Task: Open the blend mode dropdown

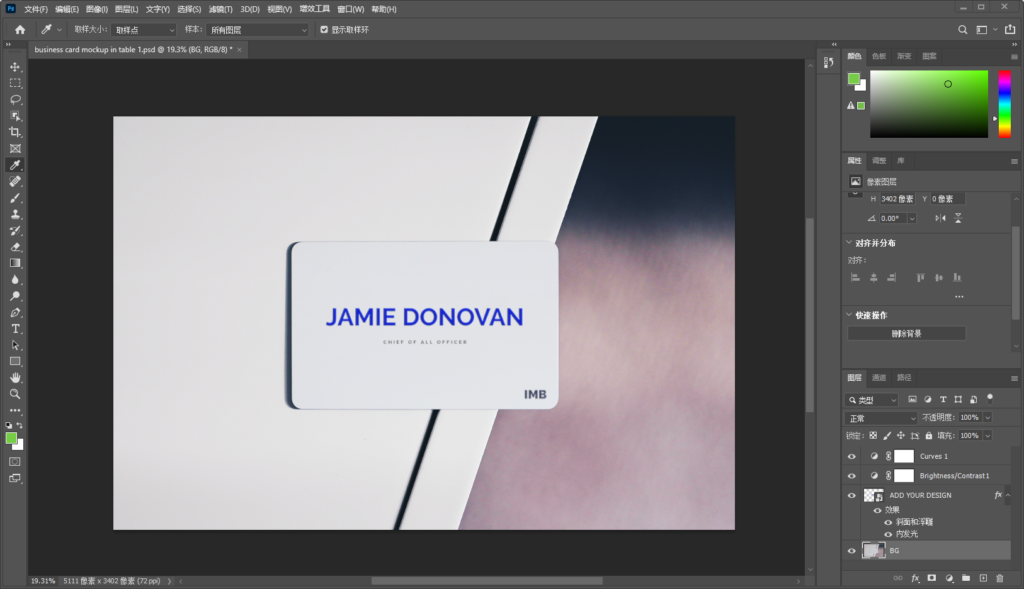Action: tap(882, 418)
